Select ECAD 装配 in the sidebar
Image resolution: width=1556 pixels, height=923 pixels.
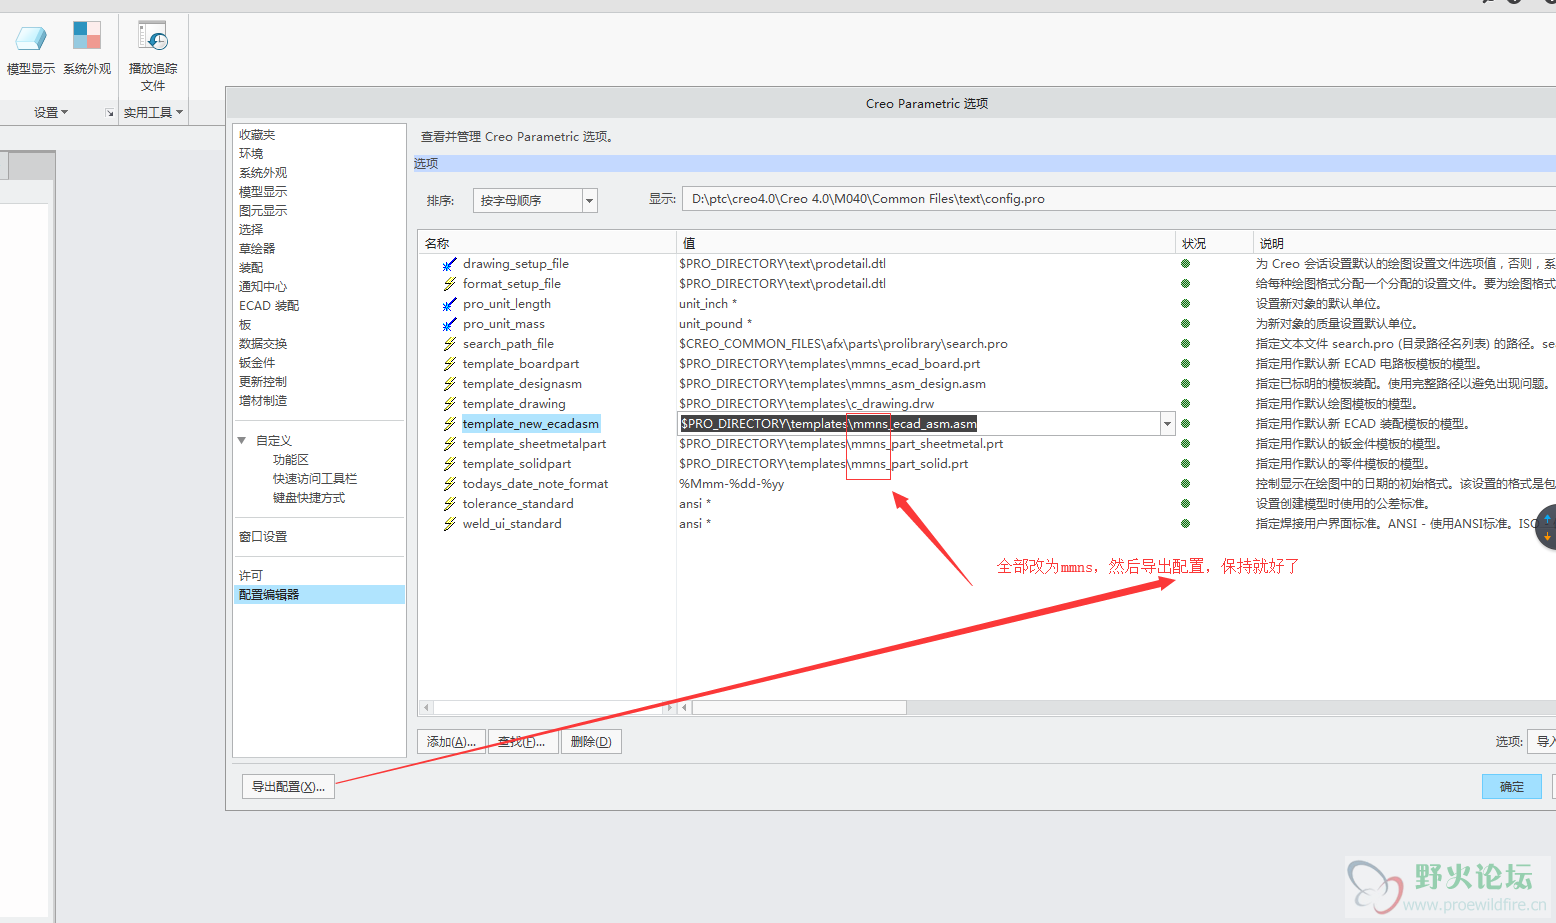point(269,306)
